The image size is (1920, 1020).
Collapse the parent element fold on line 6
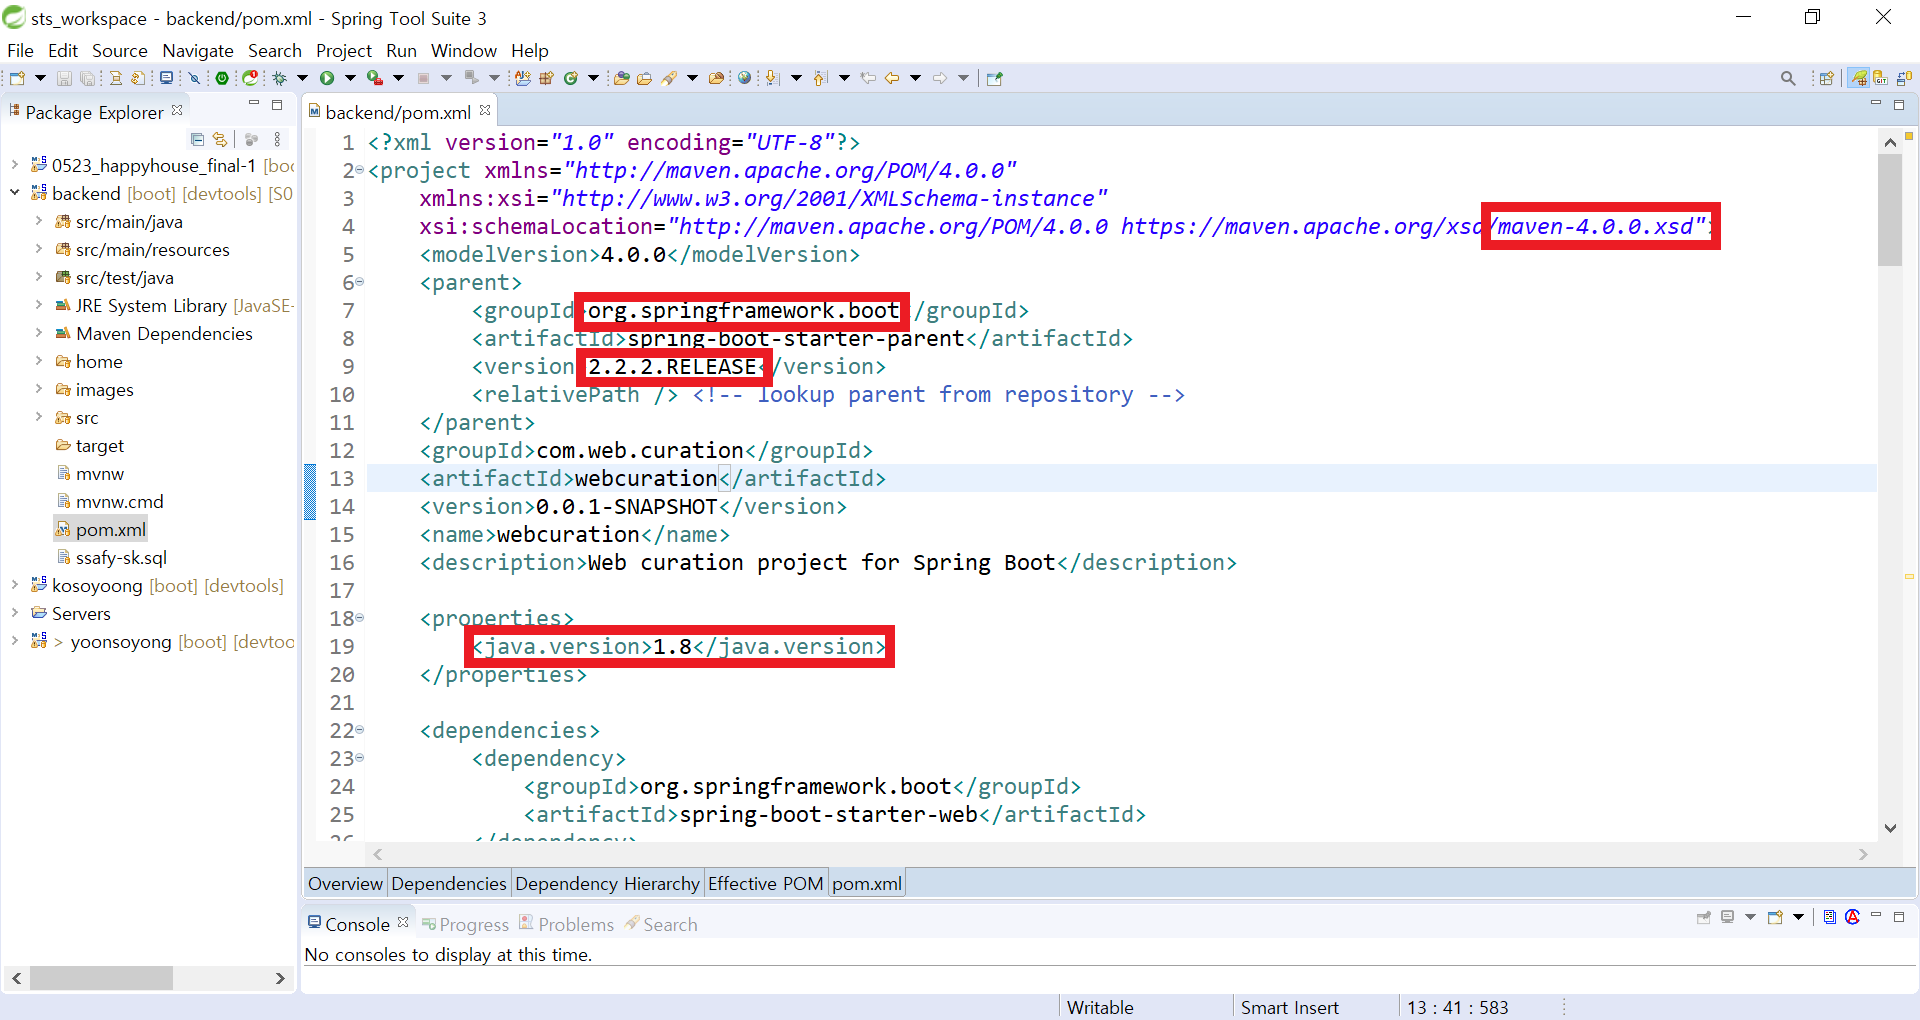coord(360,283)
